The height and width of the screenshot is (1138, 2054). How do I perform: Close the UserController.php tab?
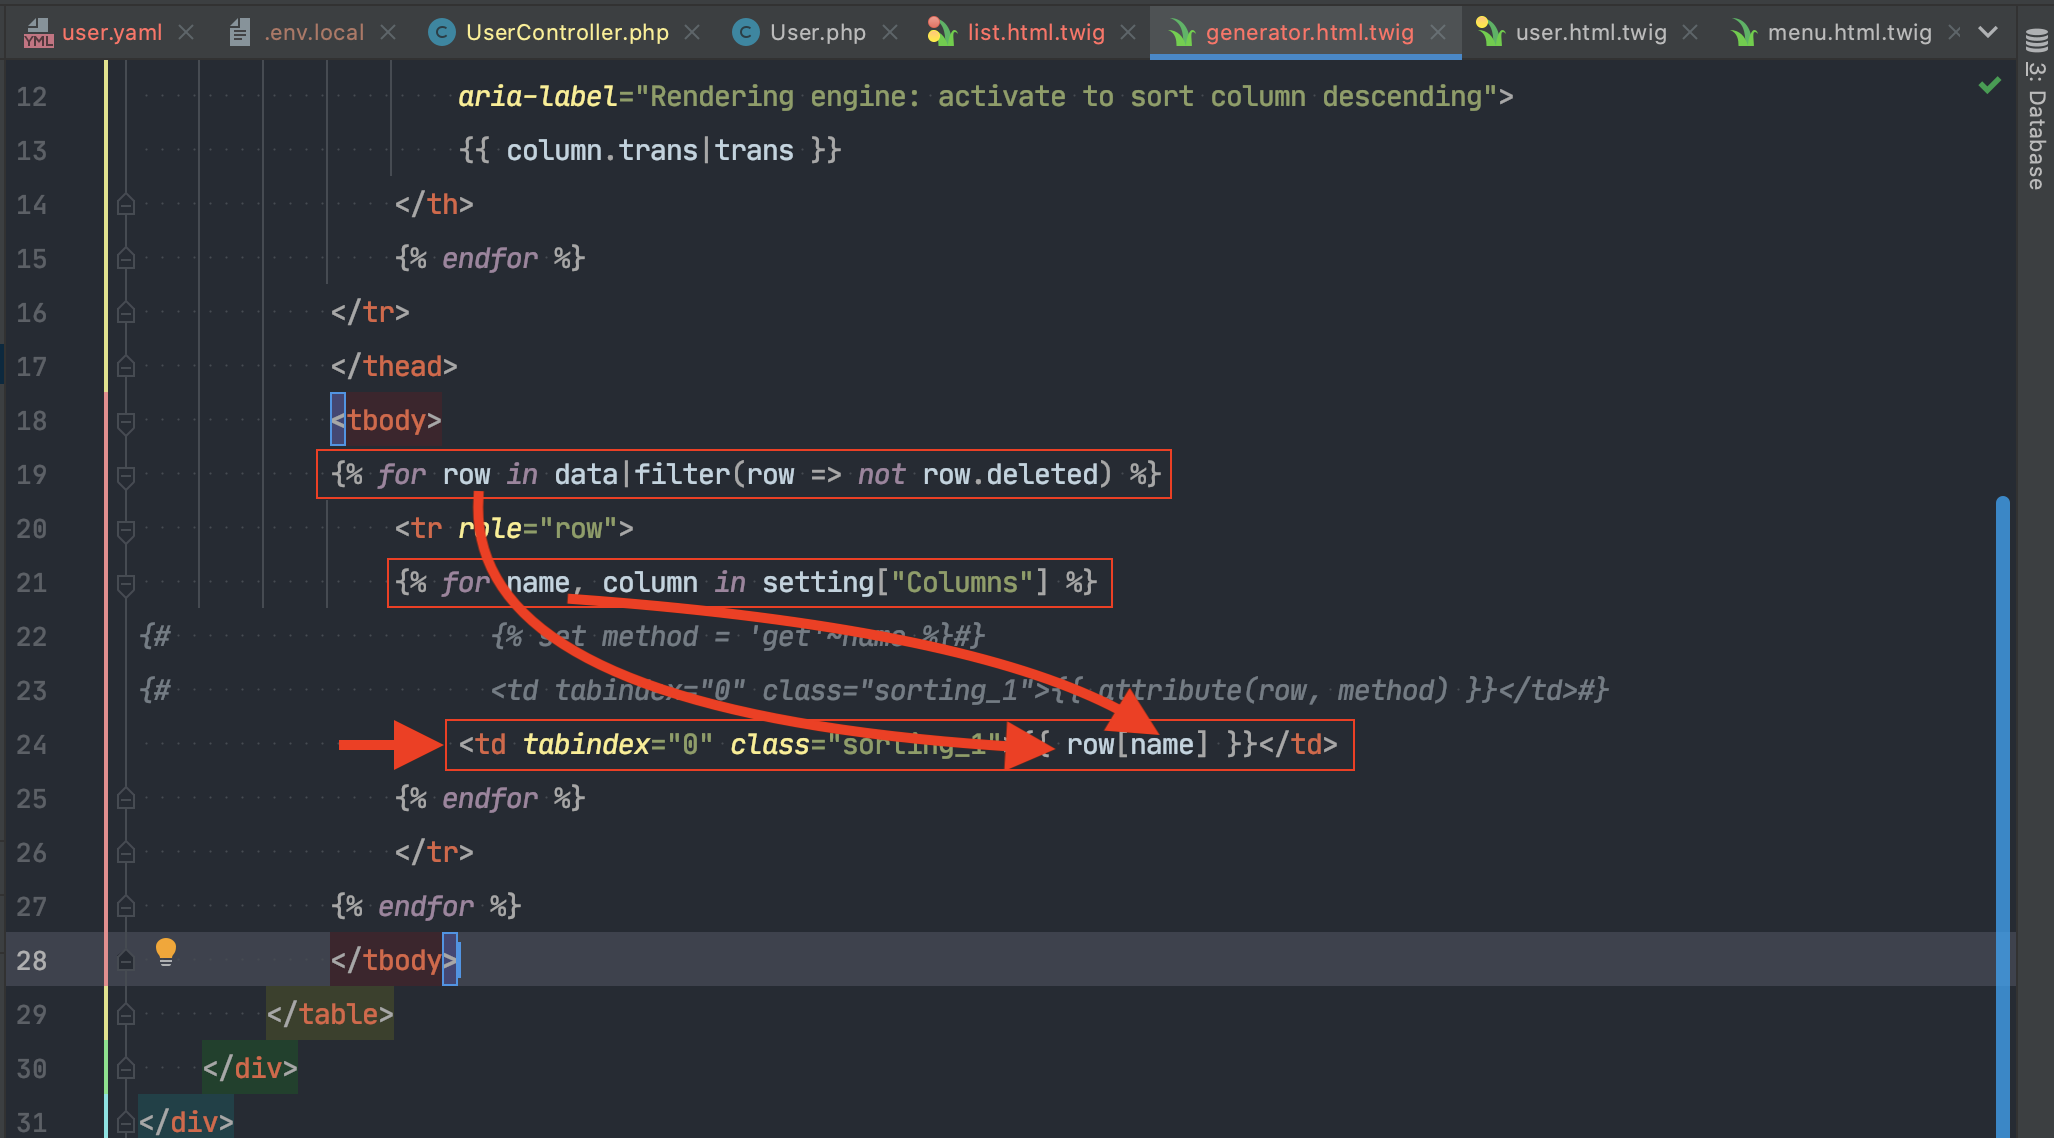click(x=692, y=32)
